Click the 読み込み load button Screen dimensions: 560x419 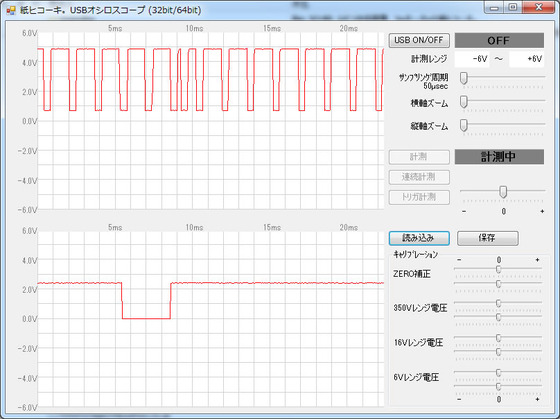pos(419,238)
